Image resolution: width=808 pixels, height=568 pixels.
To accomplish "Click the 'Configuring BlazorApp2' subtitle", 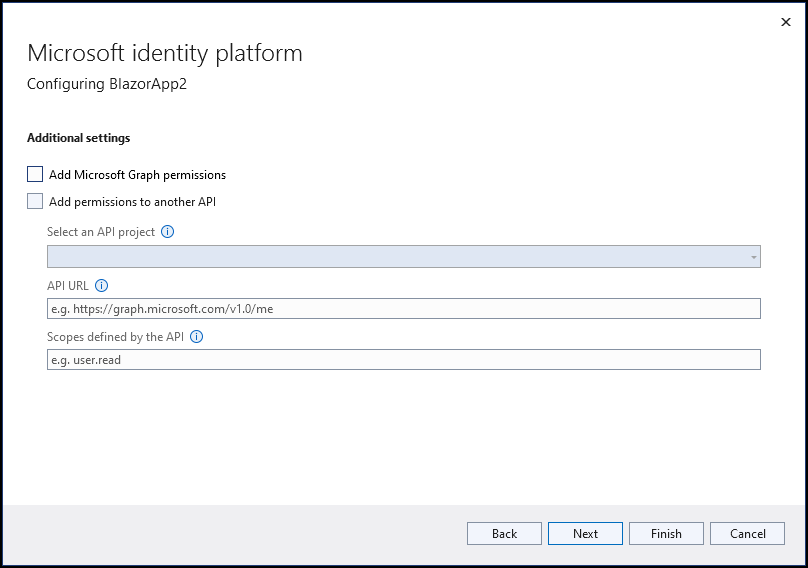I will tap(107, 84).
